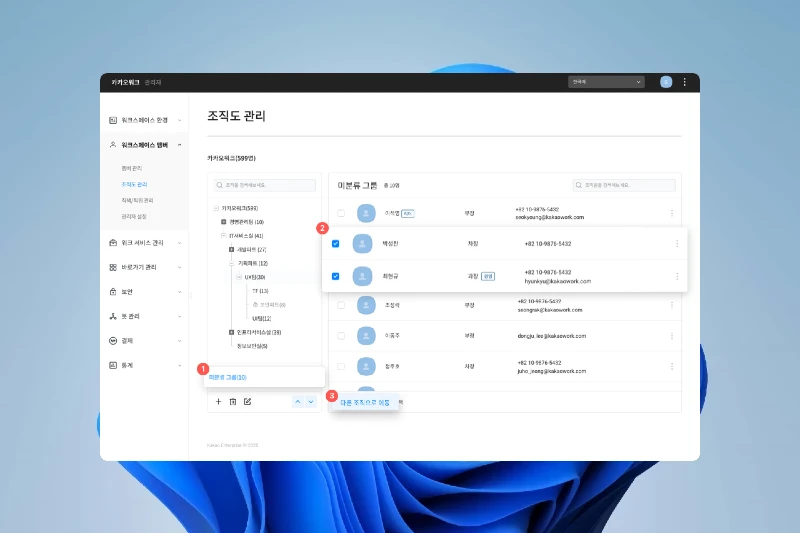The image size is (800, 533).
Task: Expand the 인프라서비스실 (39) tree node
Action: [x=231, y=332]
